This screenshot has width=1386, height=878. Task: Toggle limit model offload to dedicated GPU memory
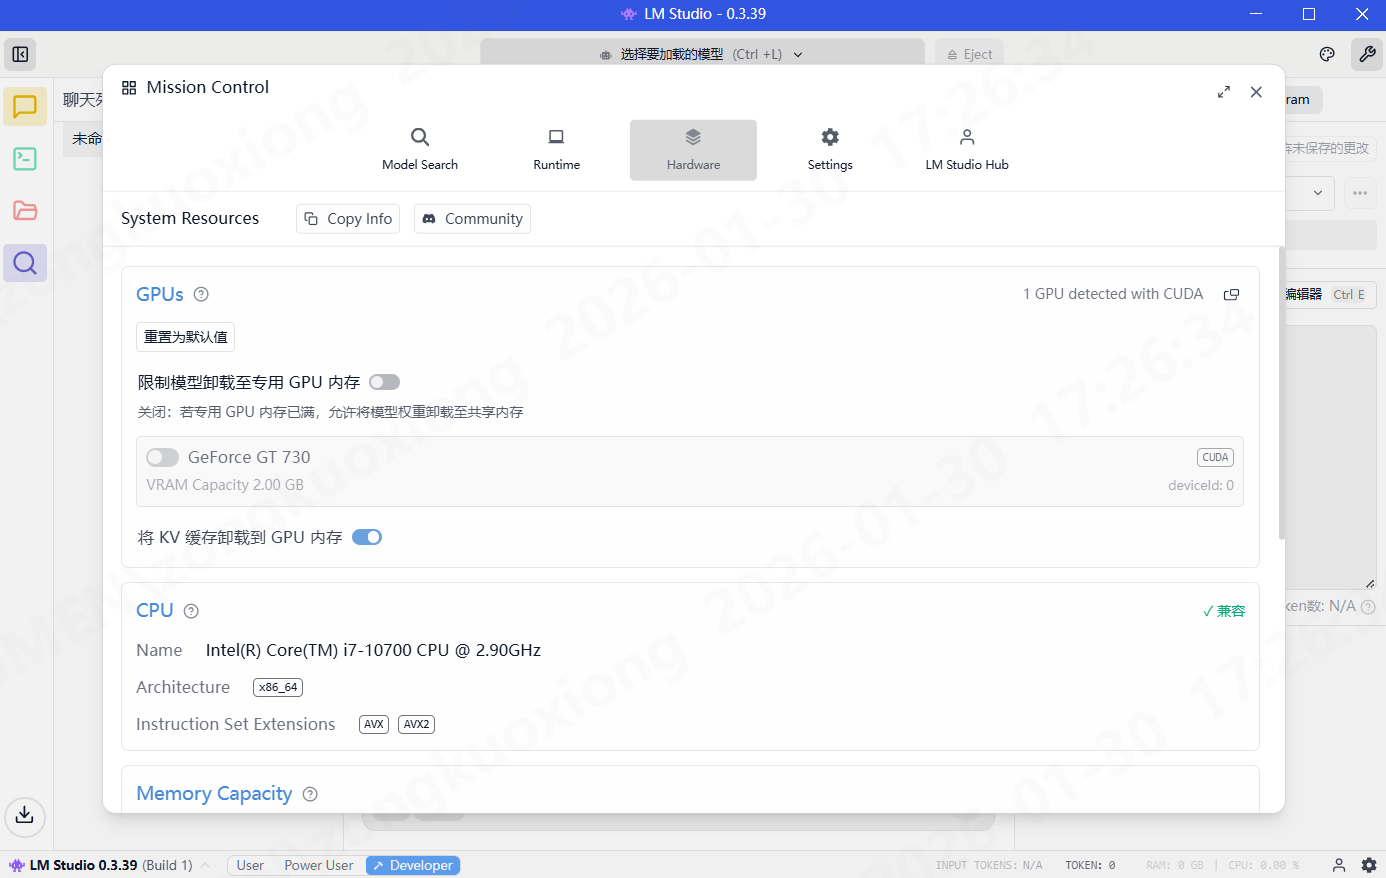pyautogui.click(x=384, y=382)
